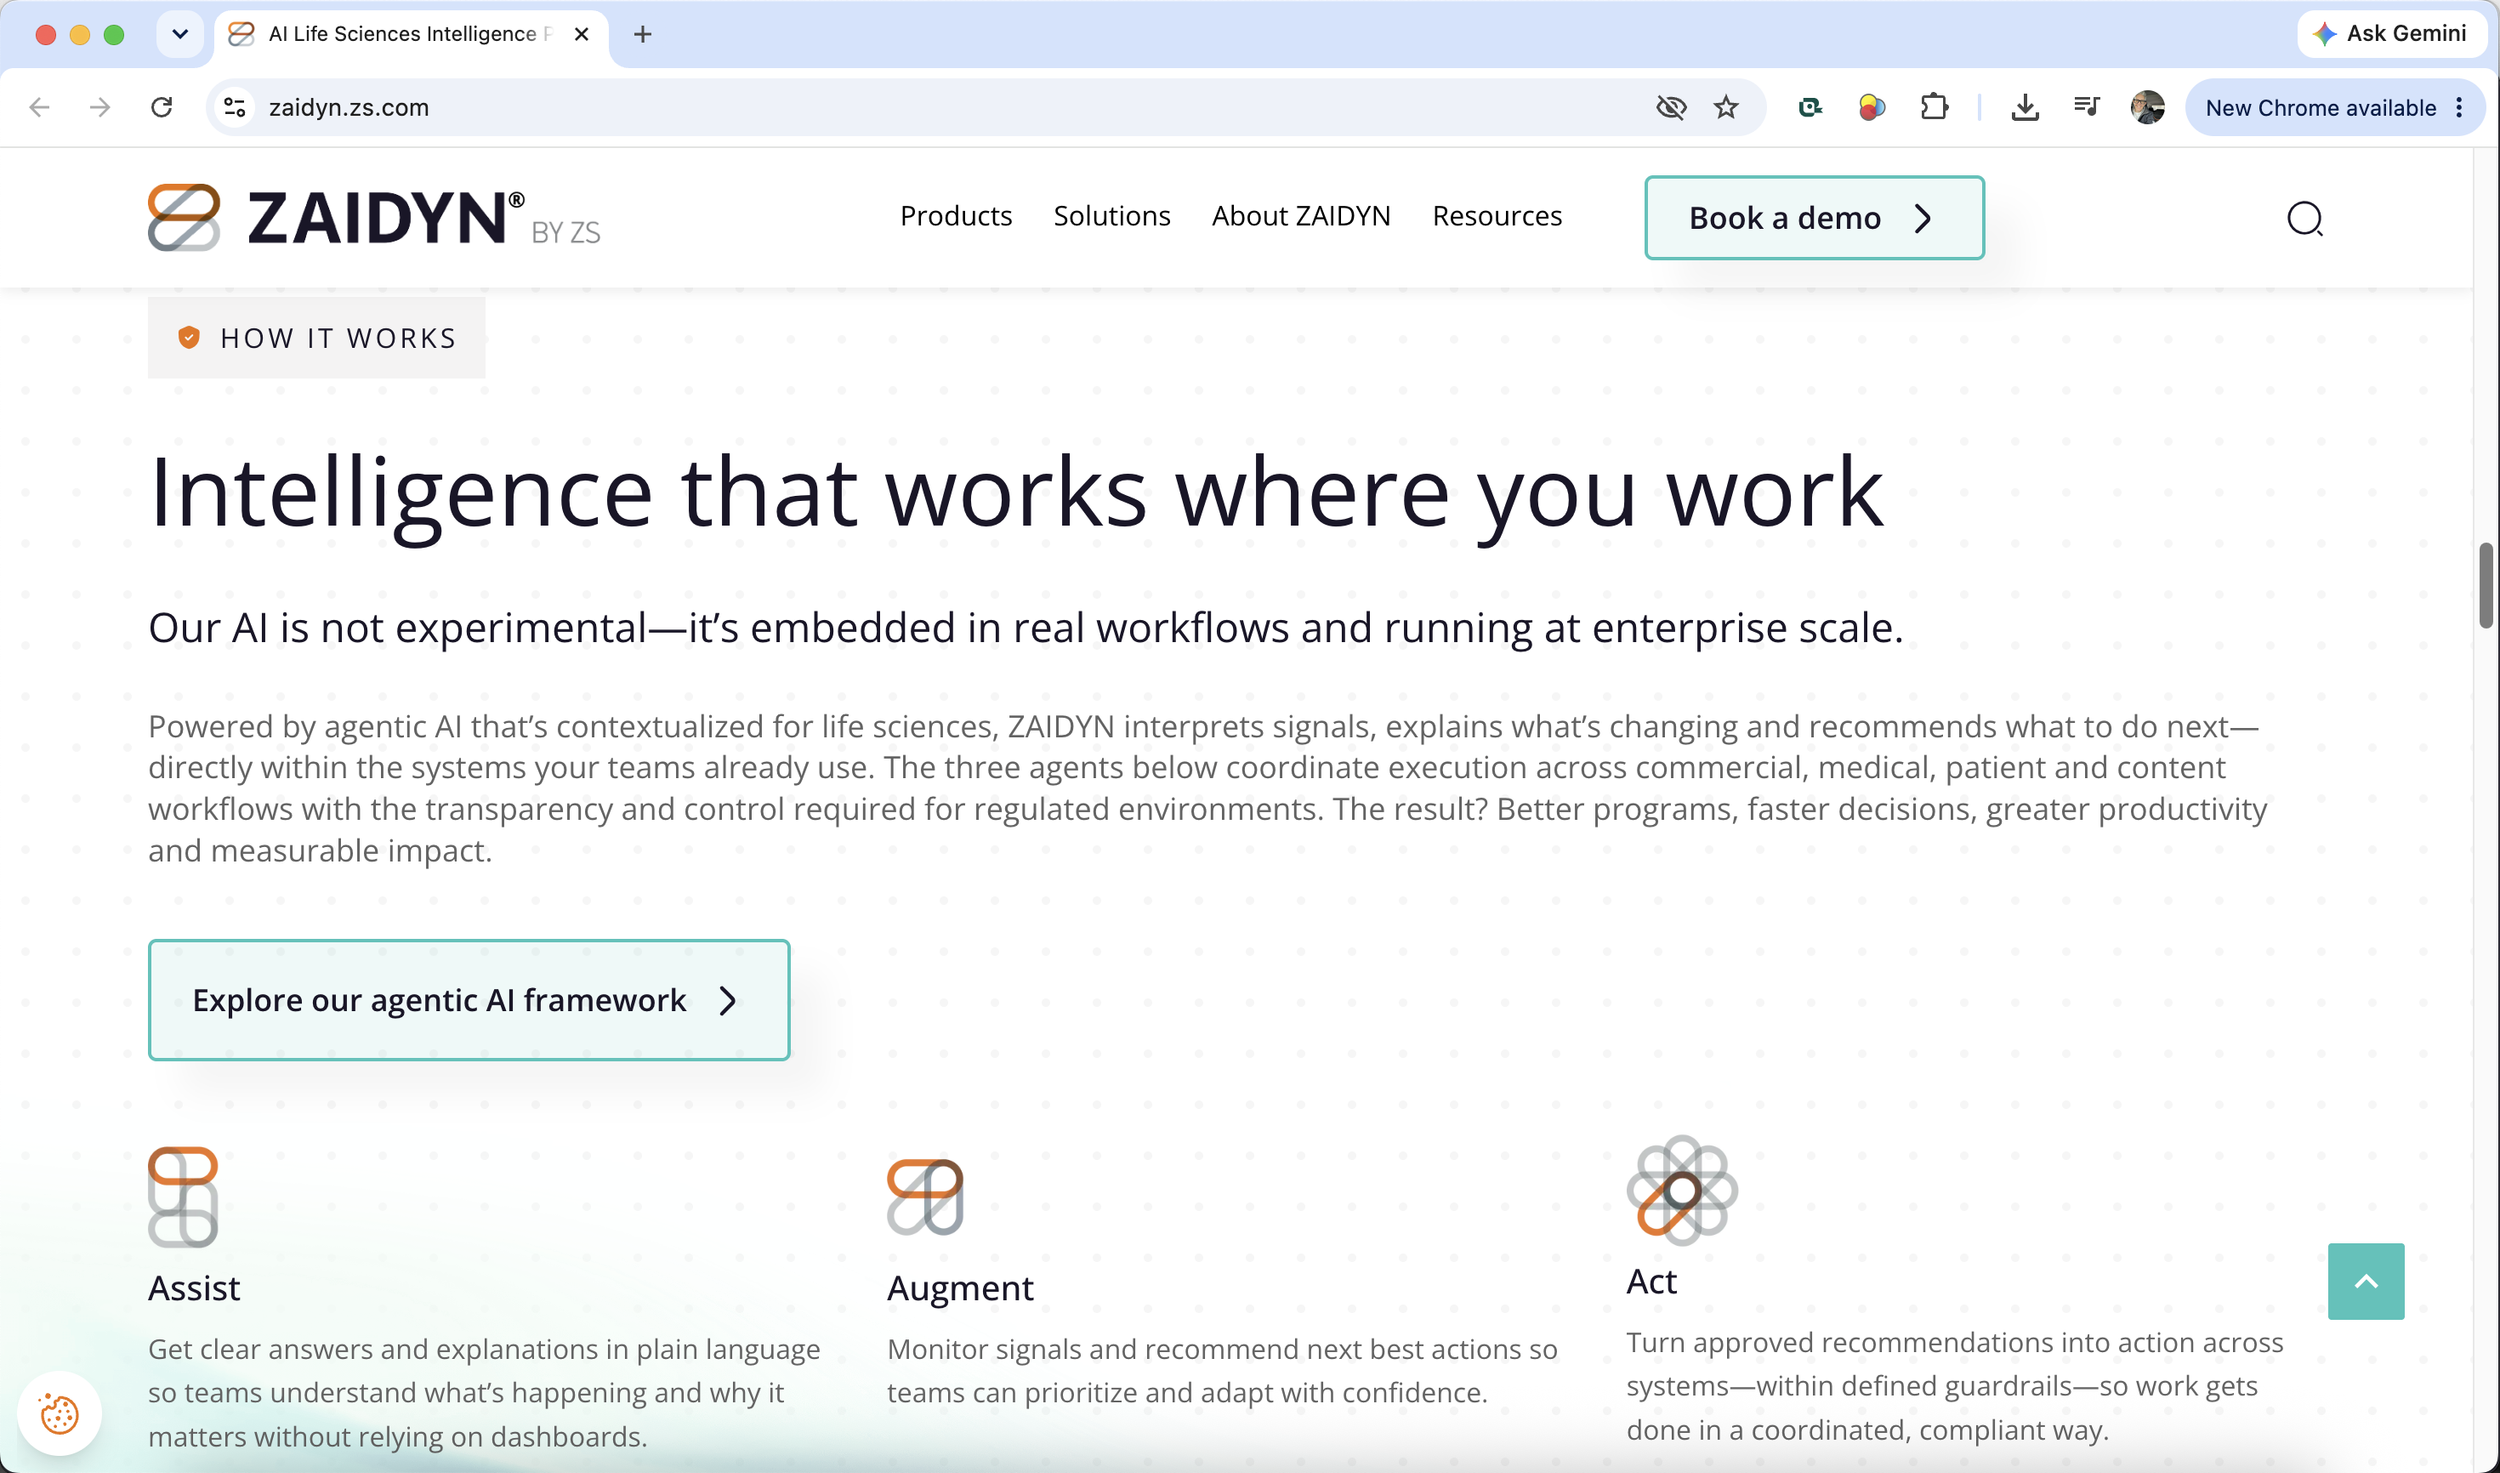Viewport: 2500px width, 1473px height.
Task: Open the Resources menu
Action: tap(1497, 216)
